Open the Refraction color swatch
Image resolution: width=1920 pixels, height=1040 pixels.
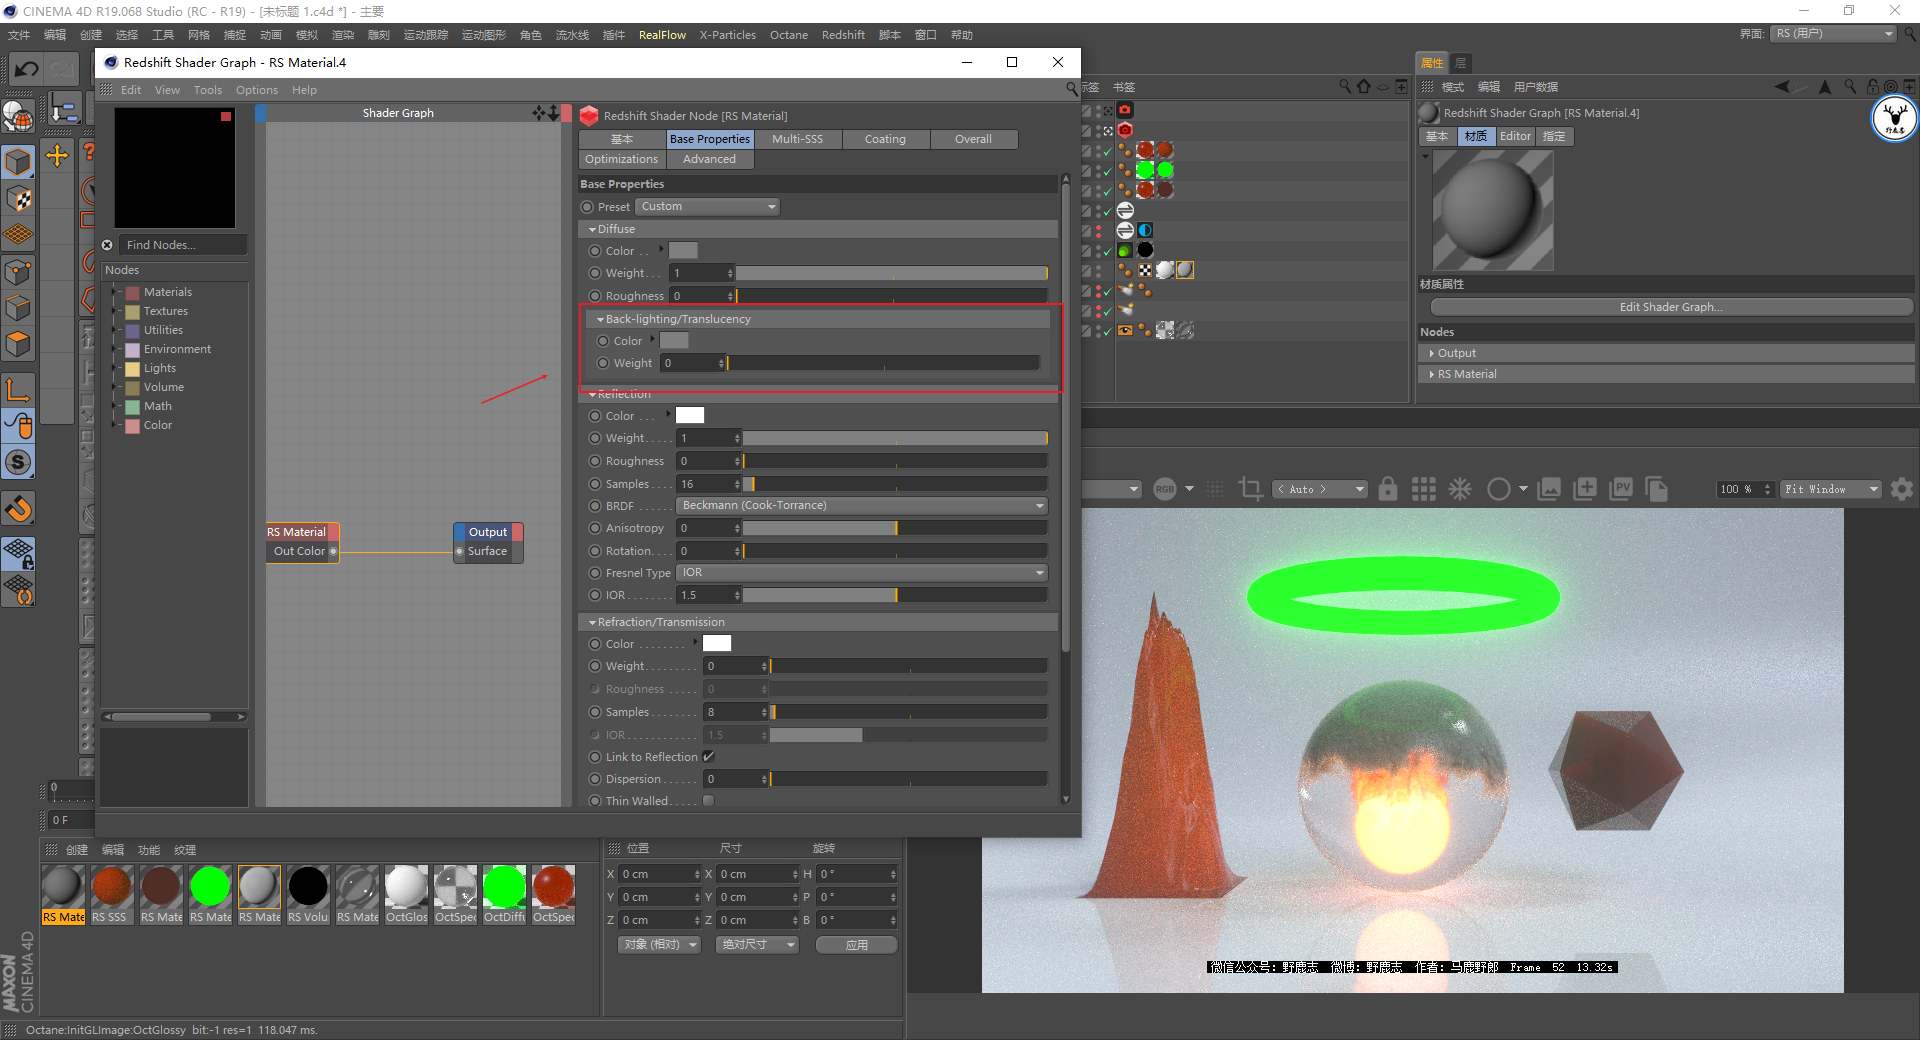point(717,643)
